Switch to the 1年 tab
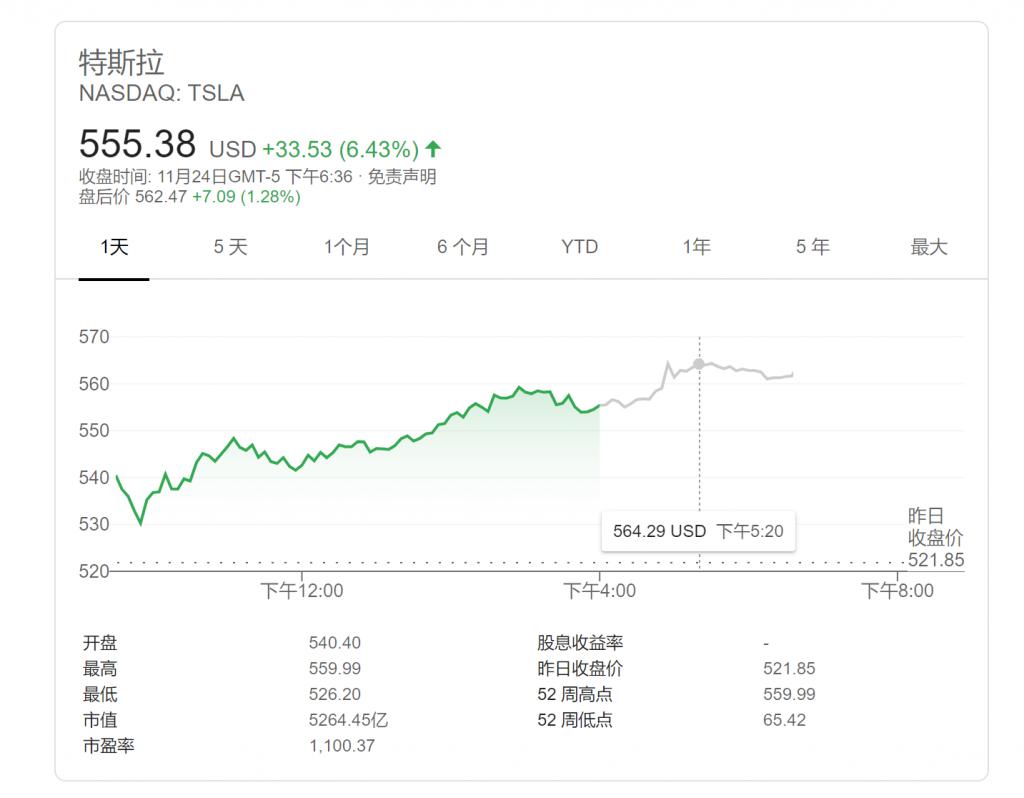The image size is (1024, 798). pyautogui.click(x=696, y=247)
